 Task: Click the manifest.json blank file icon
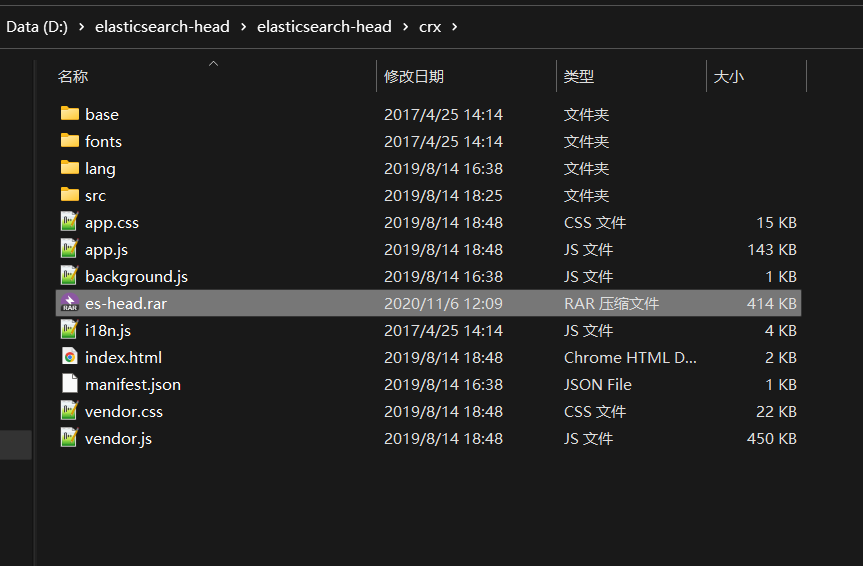click(x=69, y=383)
